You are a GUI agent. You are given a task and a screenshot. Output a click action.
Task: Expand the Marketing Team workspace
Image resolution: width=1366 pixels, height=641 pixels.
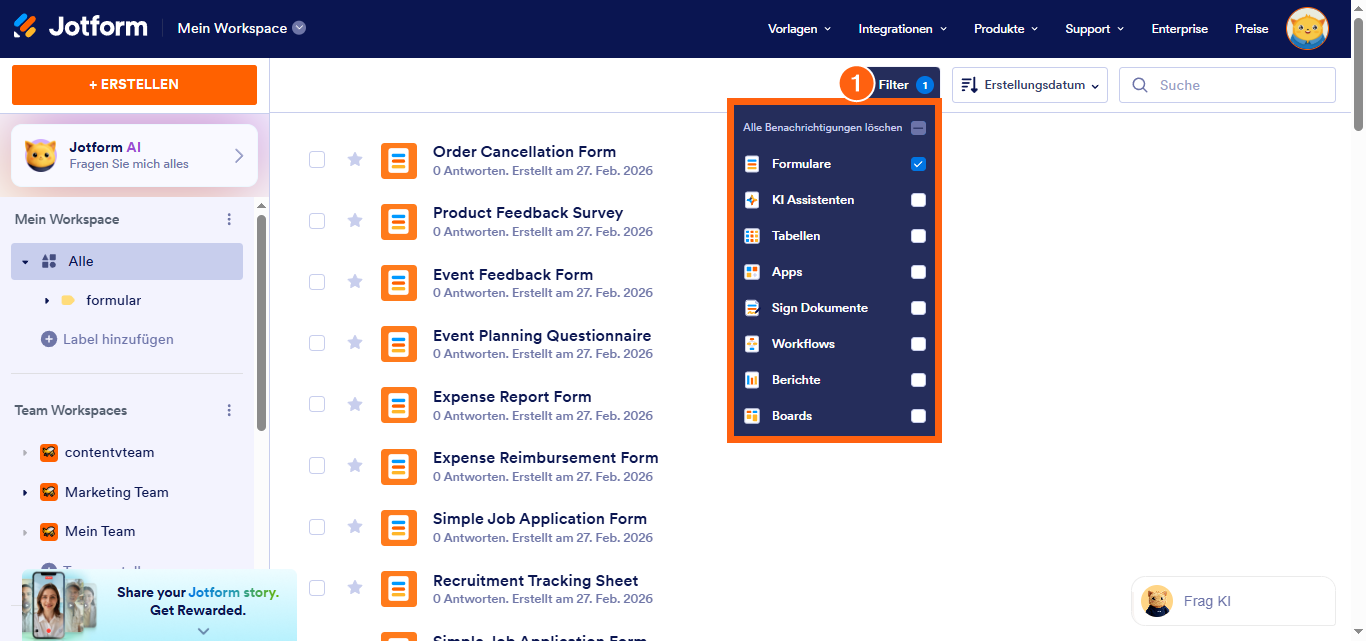pos(23,492)
